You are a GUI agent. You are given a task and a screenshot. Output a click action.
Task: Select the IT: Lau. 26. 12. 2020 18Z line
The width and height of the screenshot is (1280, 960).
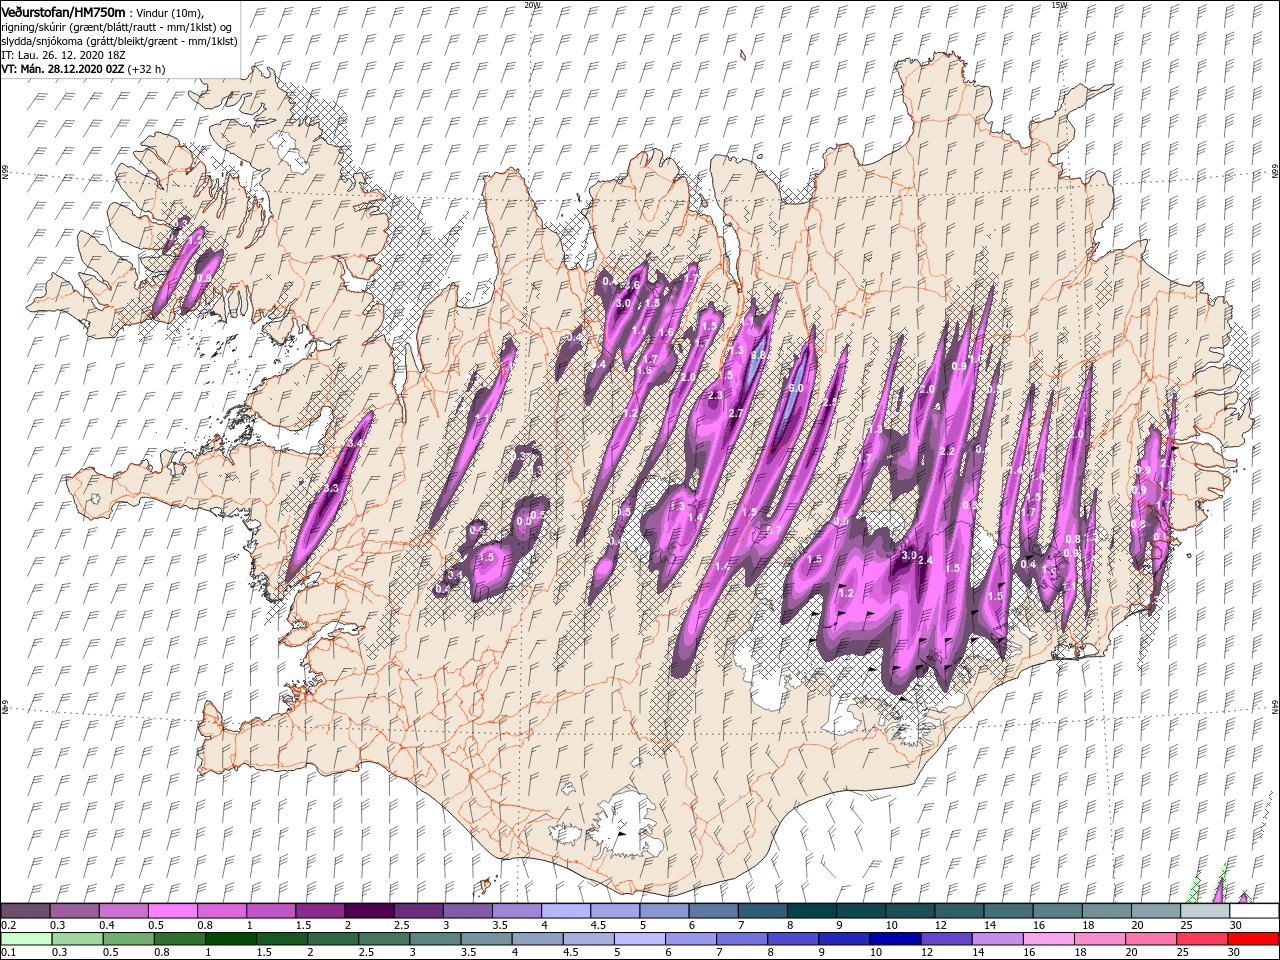point(64,55)
